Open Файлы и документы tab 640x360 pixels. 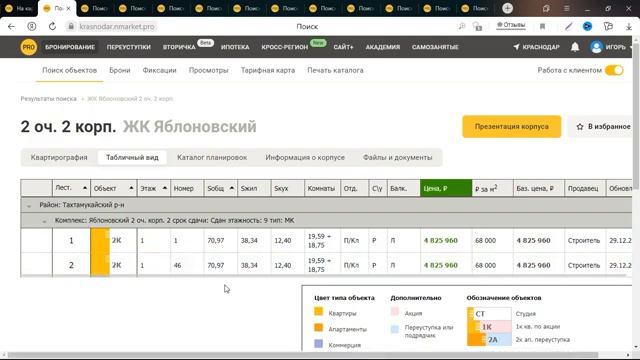[398, 158]
